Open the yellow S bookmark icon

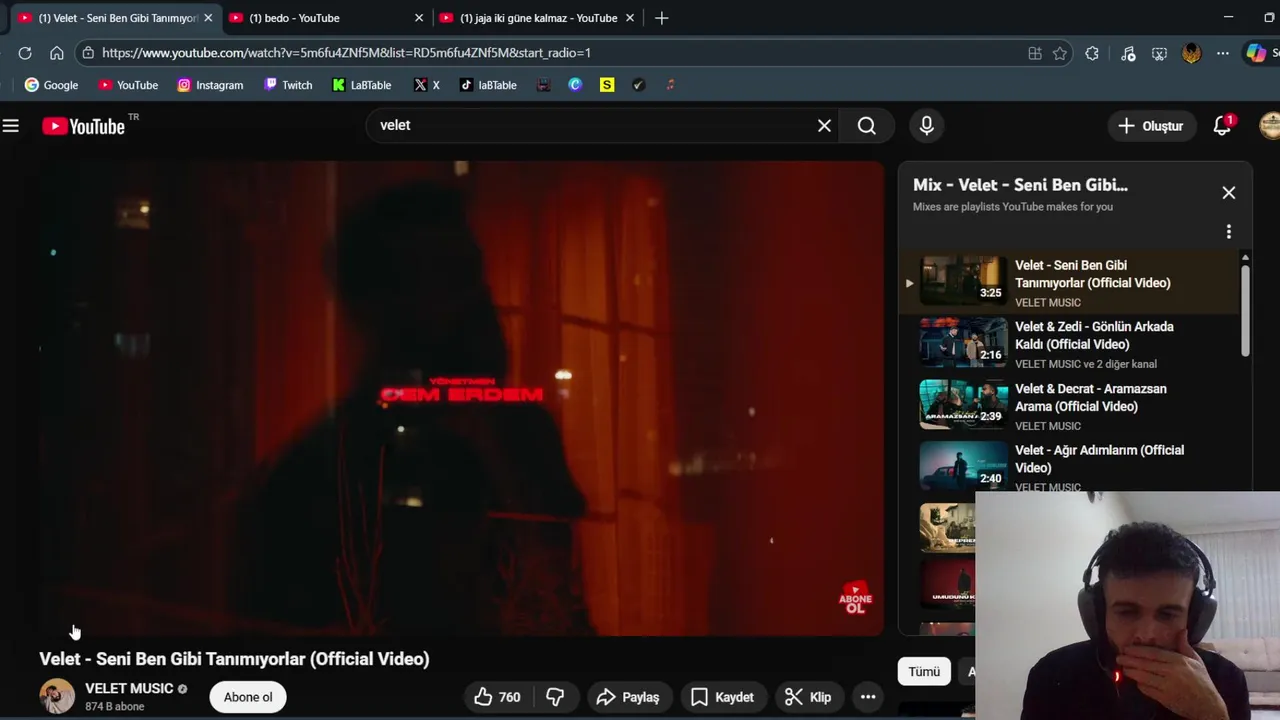click(607, 85)
